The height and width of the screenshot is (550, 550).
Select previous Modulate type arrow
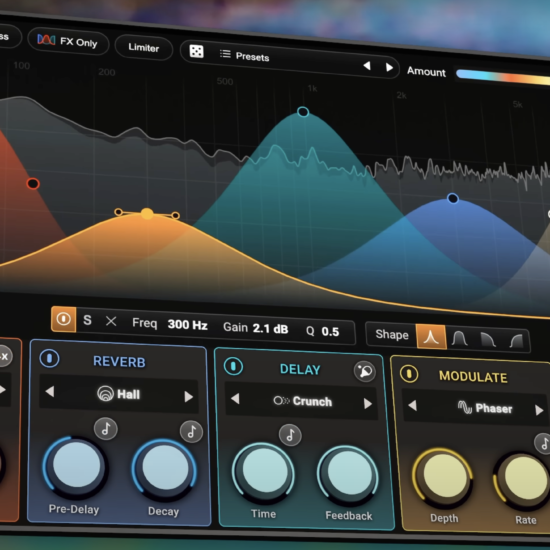point(412,406)
